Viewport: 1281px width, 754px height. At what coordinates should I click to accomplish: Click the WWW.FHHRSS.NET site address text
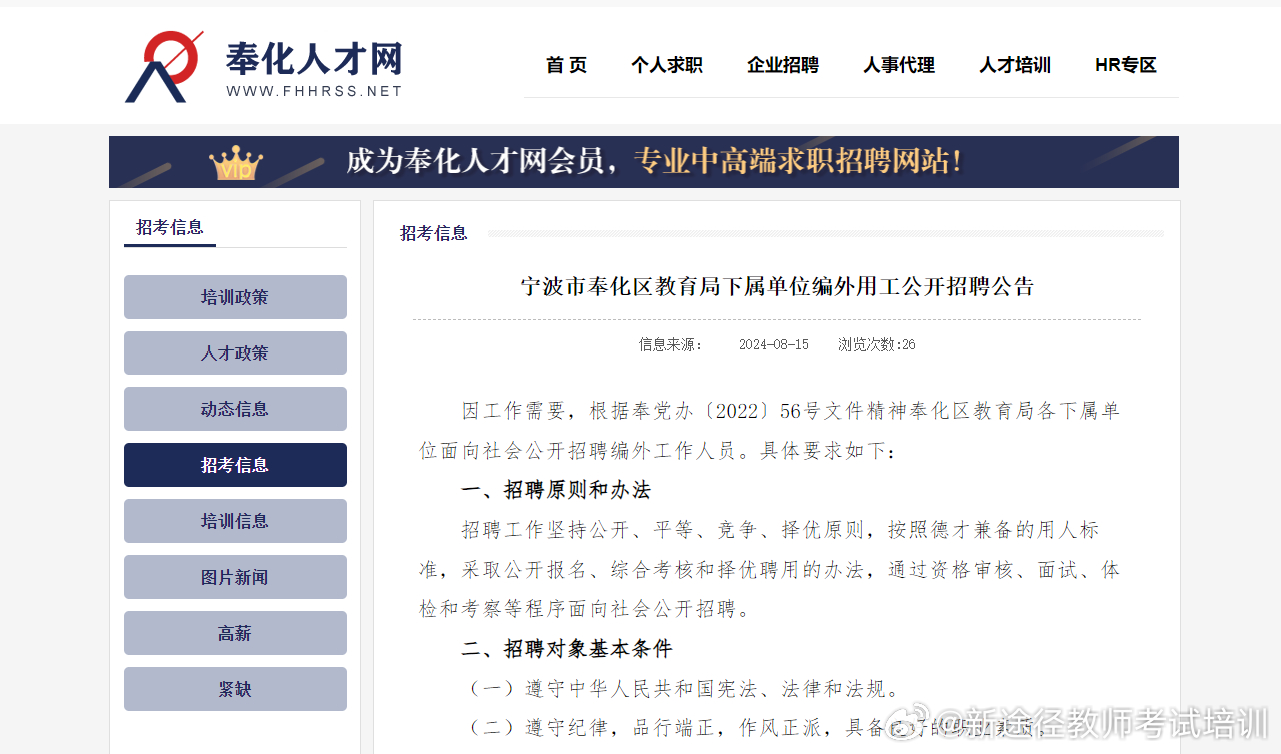tap(313, 91)
